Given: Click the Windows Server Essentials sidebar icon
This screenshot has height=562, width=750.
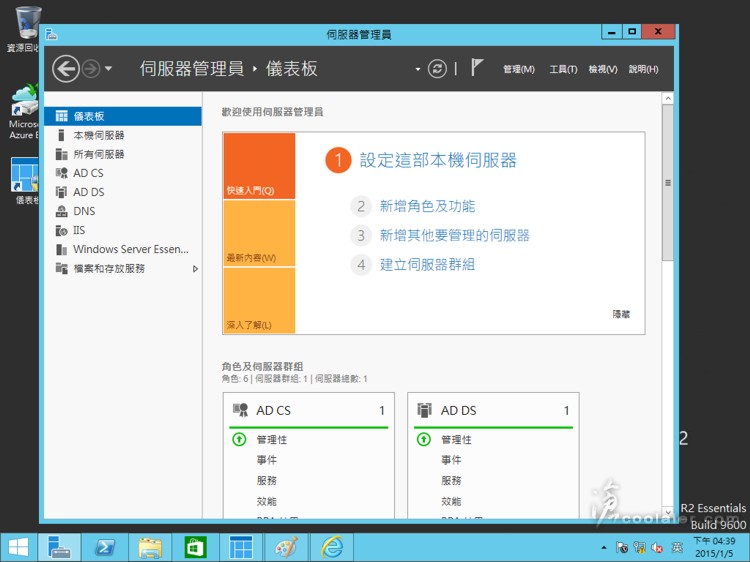Looking at the screenshot, I should click(61, 249).
